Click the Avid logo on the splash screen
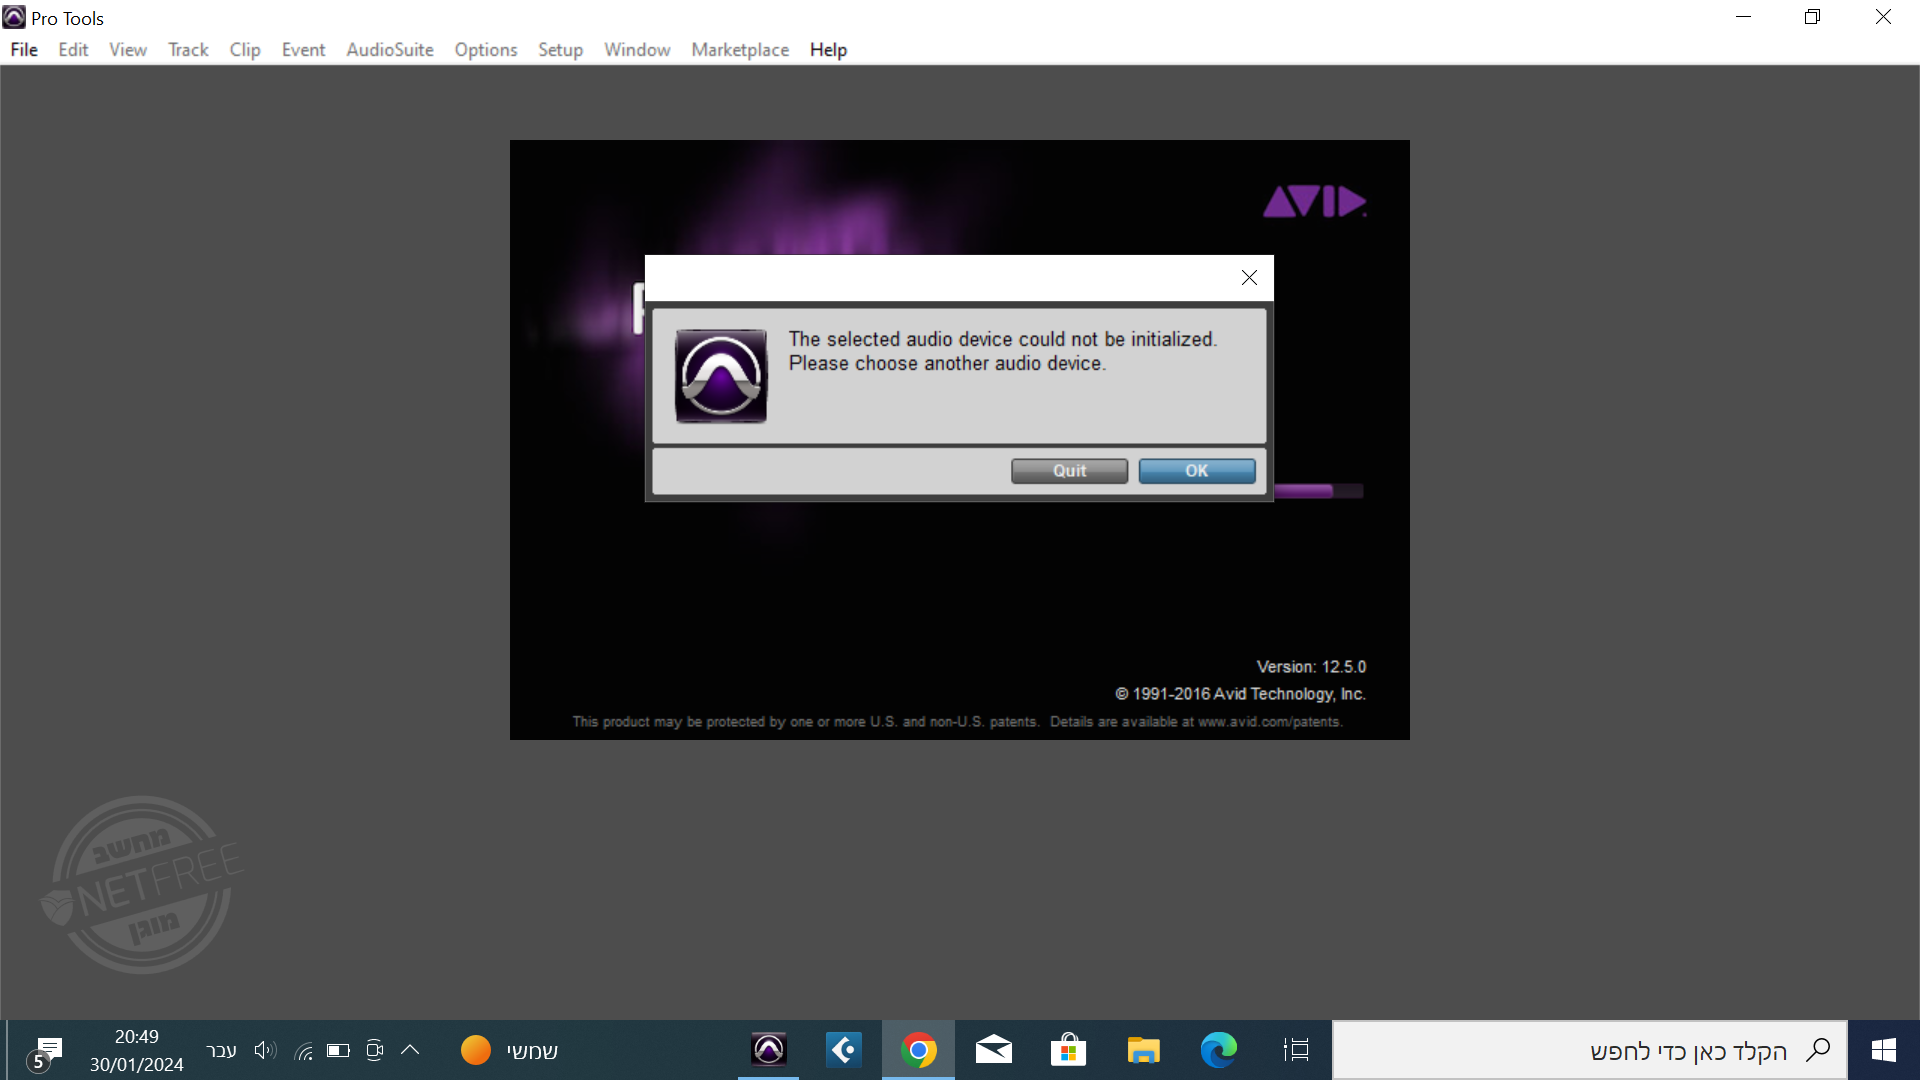1920x1080 pixels. (1314, 202)
